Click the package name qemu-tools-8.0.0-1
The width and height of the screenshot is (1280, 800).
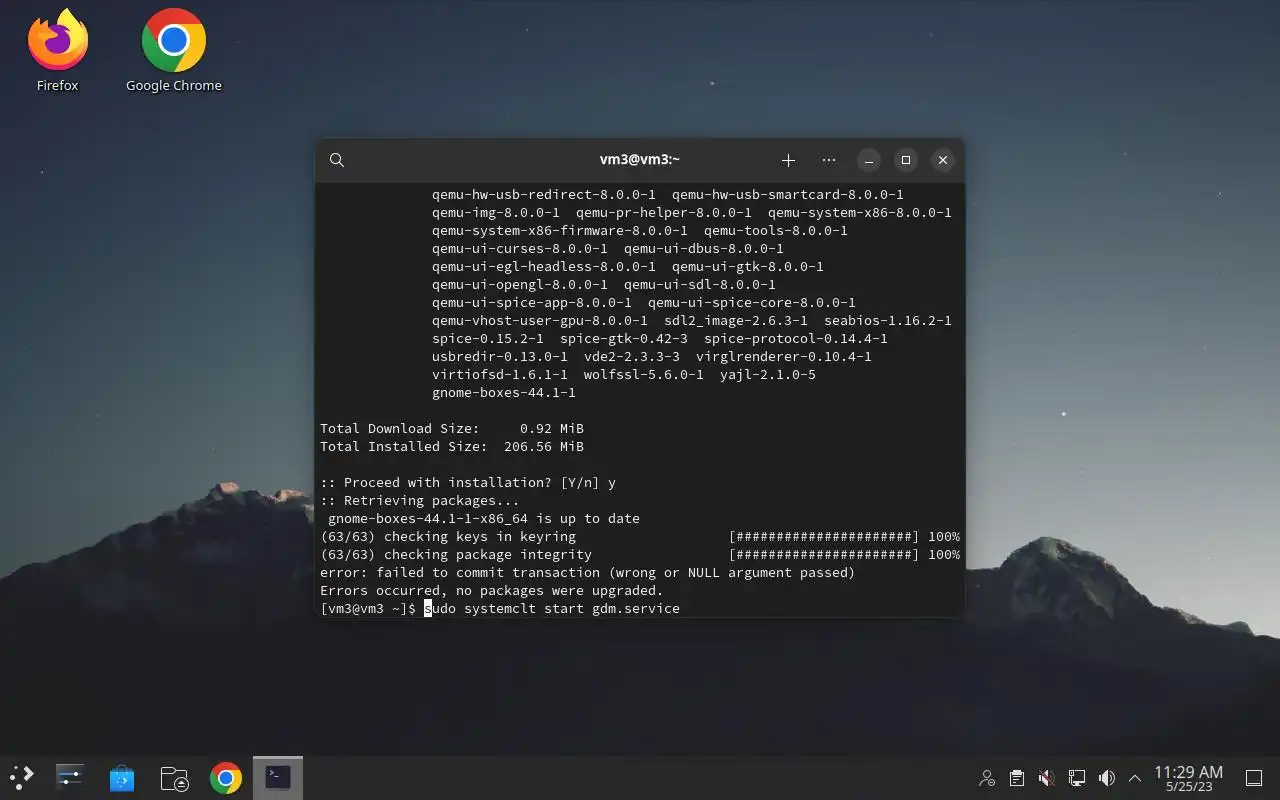776,230
